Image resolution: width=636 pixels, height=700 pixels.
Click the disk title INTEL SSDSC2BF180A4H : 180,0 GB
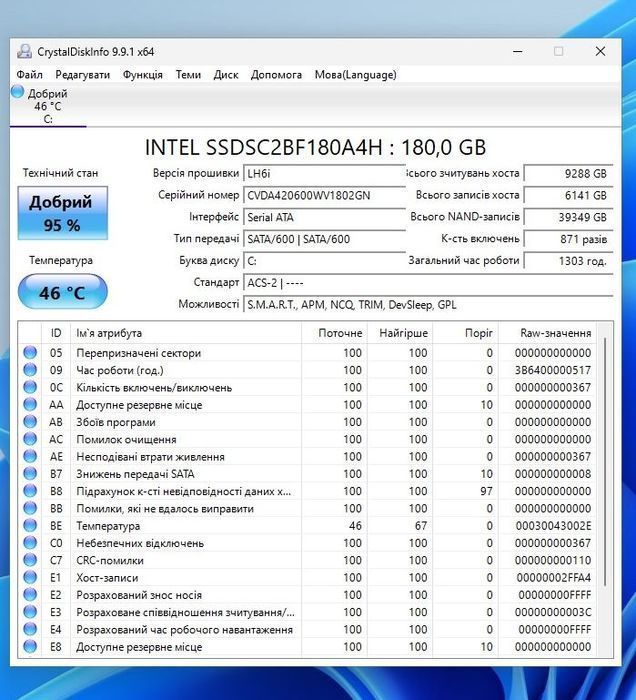316,147
